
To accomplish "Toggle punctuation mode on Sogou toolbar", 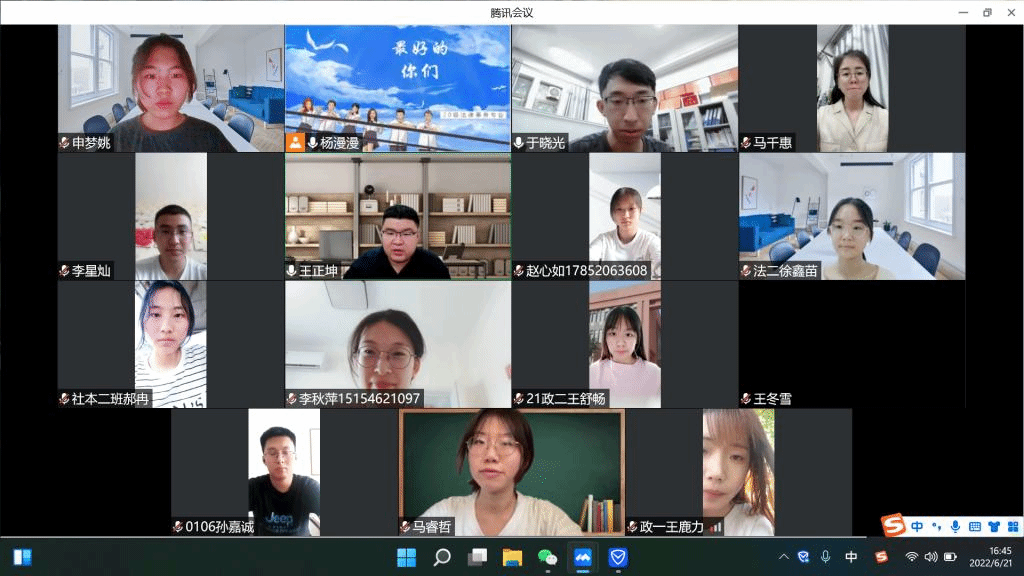I will (937, 526).
